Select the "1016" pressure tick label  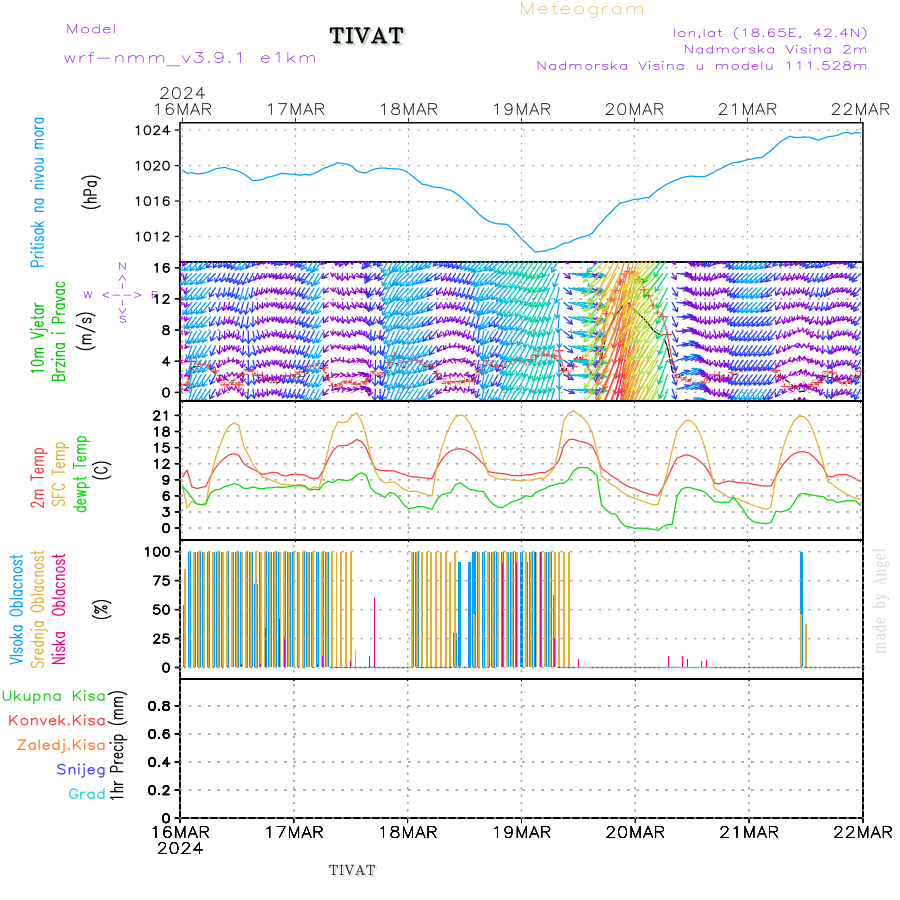click(x=153, y=201)
